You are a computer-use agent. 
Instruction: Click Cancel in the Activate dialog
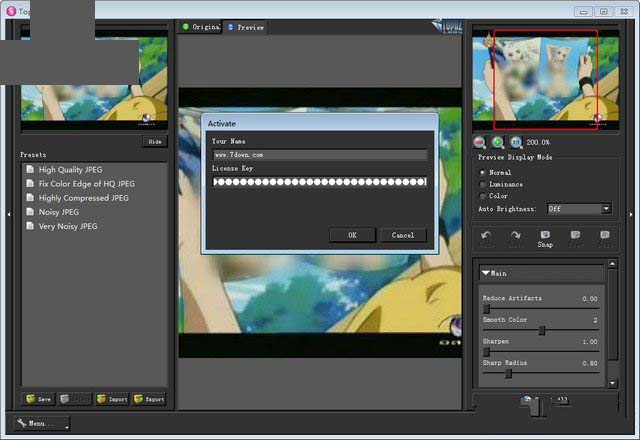[x=403, y=235]
